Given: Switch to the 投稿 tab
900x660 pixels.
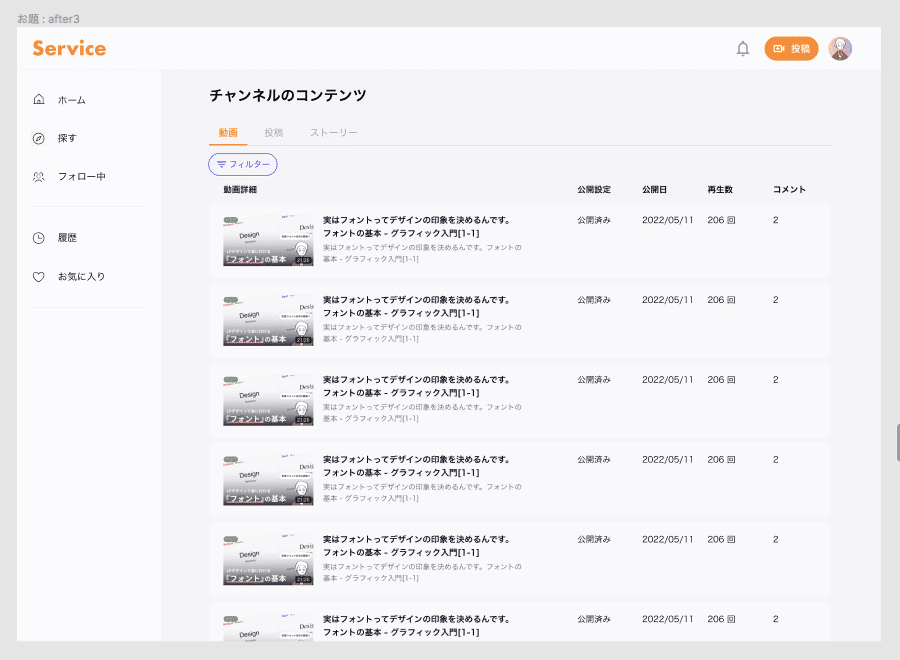Looking at the screenshot, I should tap(274, 133).
